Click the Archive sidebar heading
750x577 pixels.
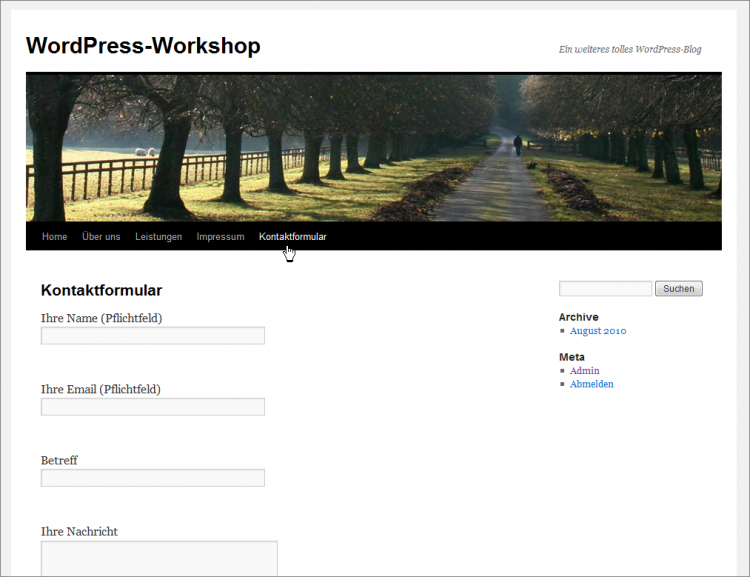pos(578,317)
